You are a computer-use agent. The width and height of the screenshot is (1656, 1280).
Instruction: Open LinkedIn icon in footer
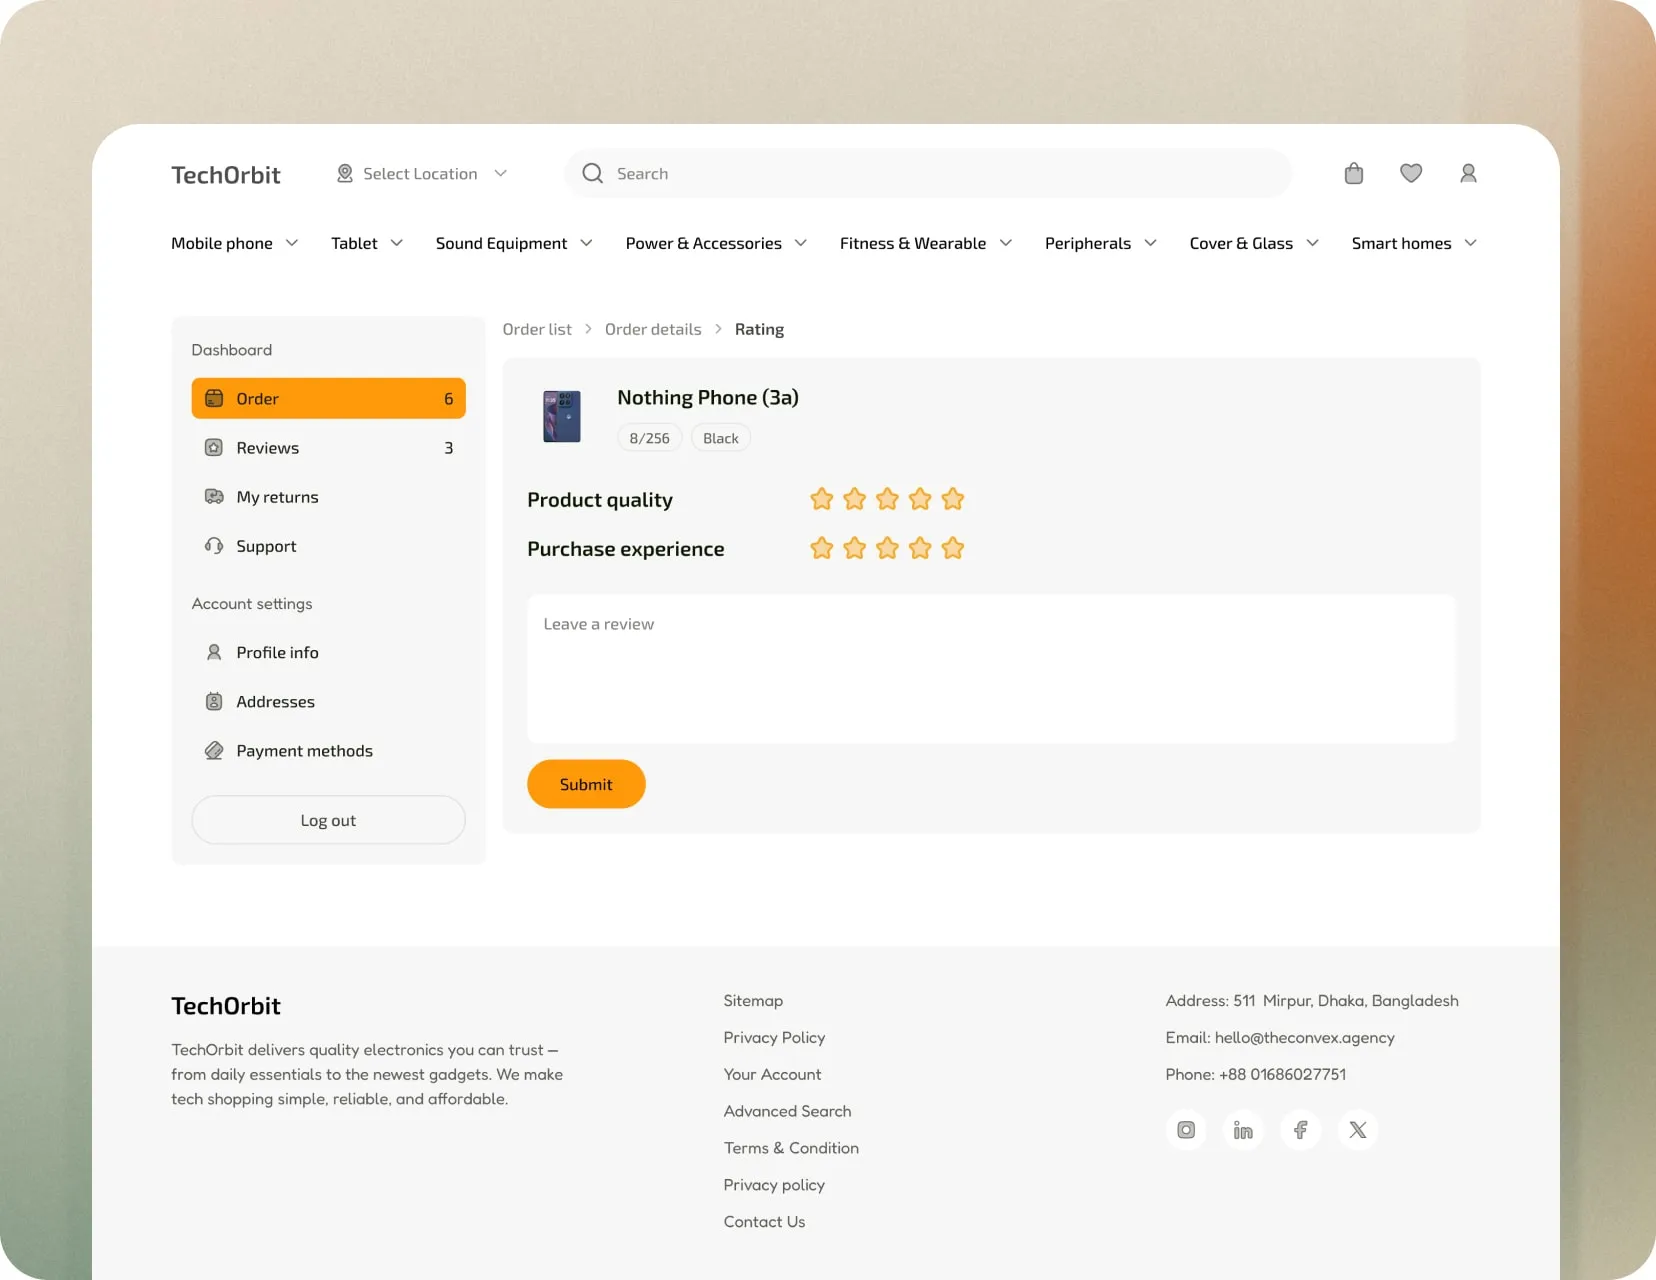(1243, 1130)
